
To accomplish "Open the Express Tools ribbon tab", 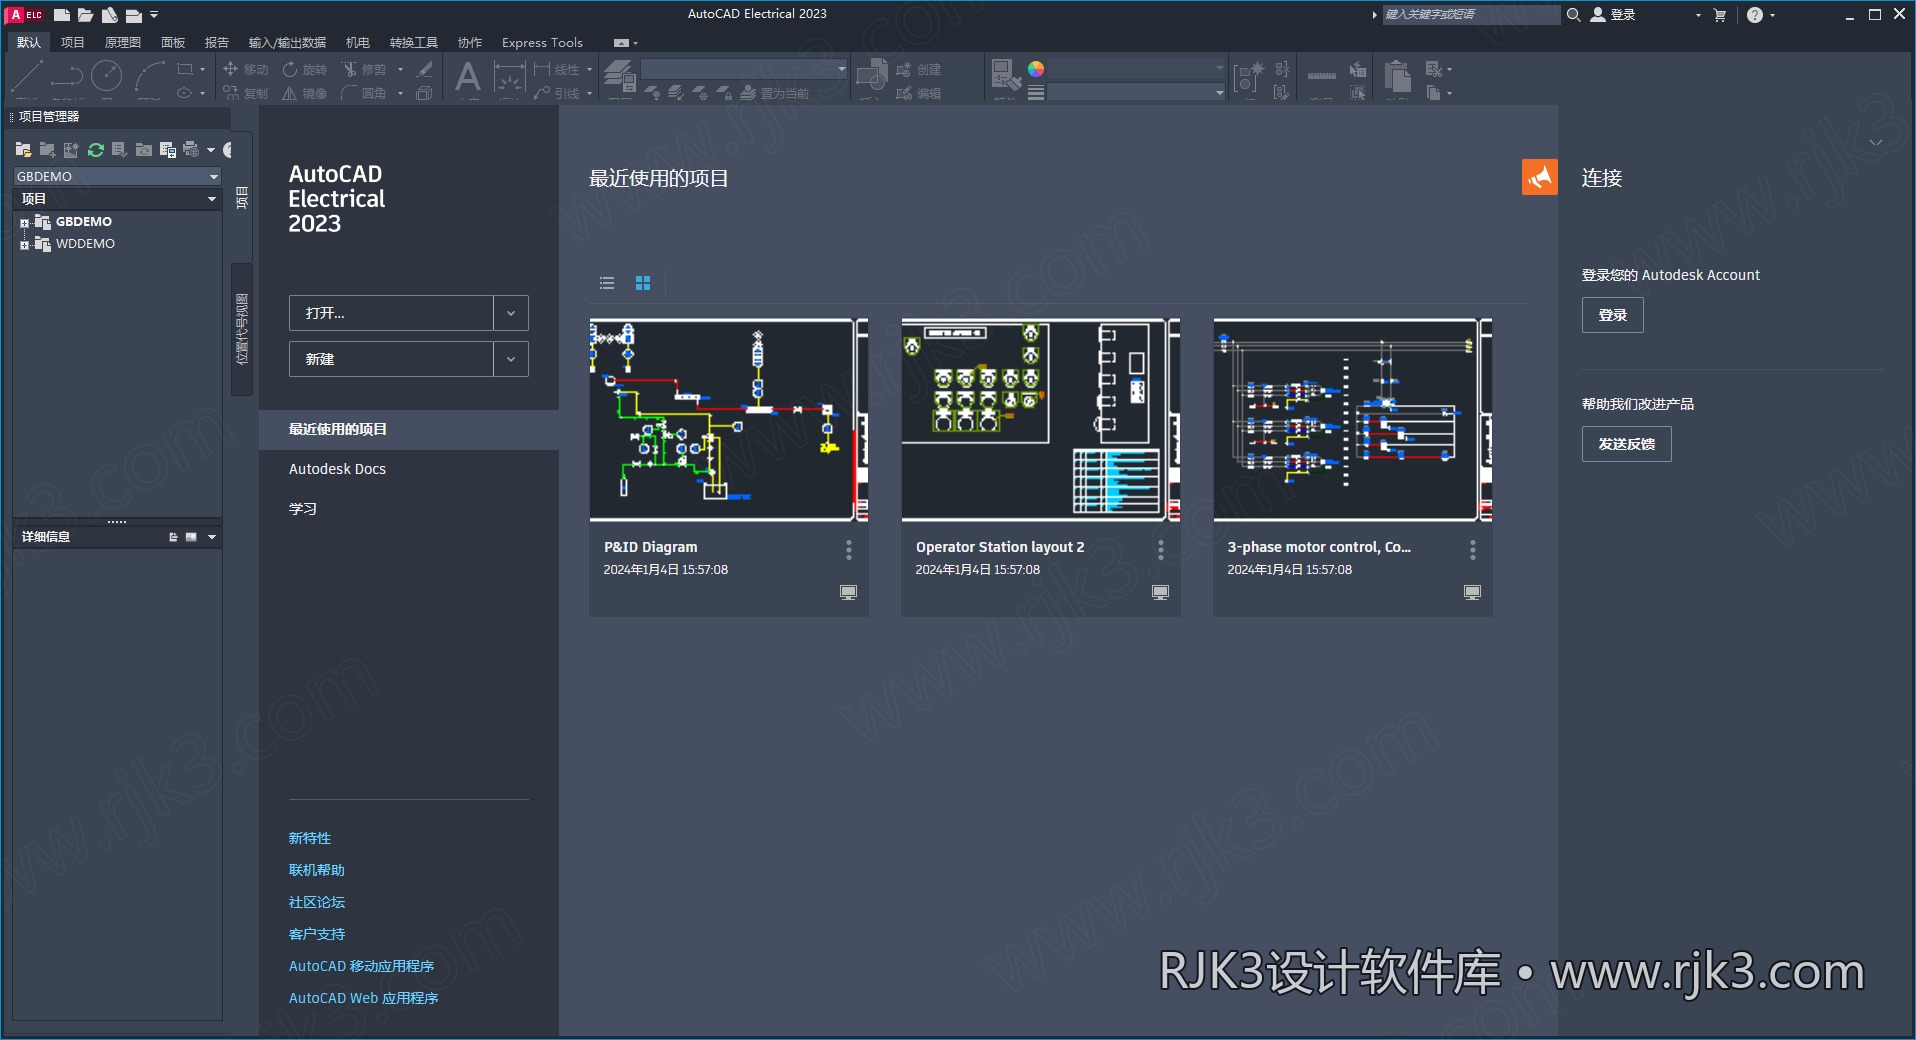I will point(542,42).
